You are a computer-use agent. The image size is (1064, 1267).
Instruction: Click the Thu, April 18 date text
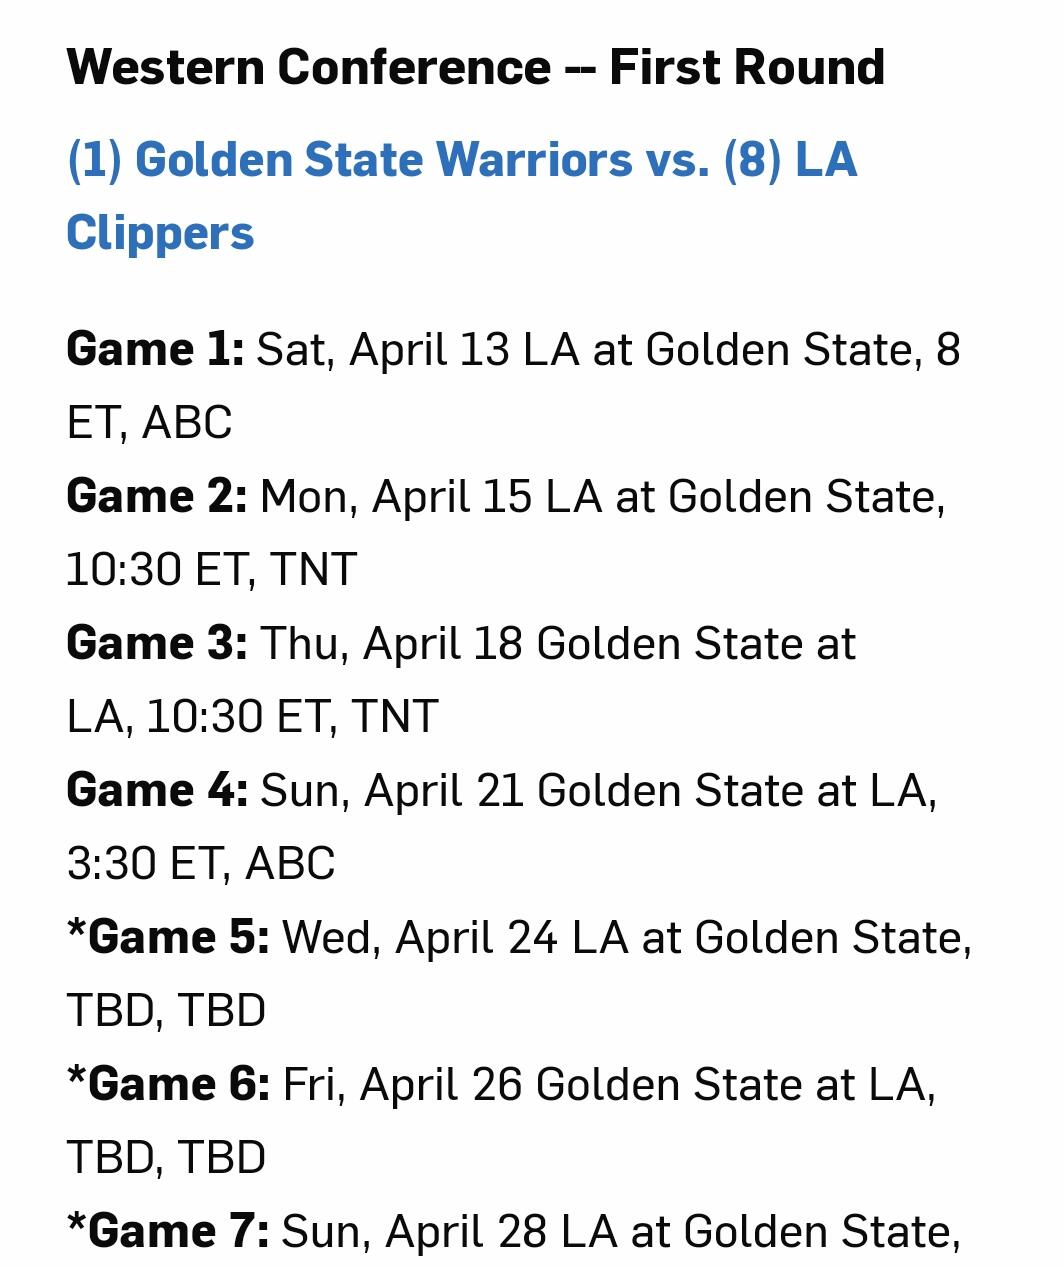click(x=391, y=644)
